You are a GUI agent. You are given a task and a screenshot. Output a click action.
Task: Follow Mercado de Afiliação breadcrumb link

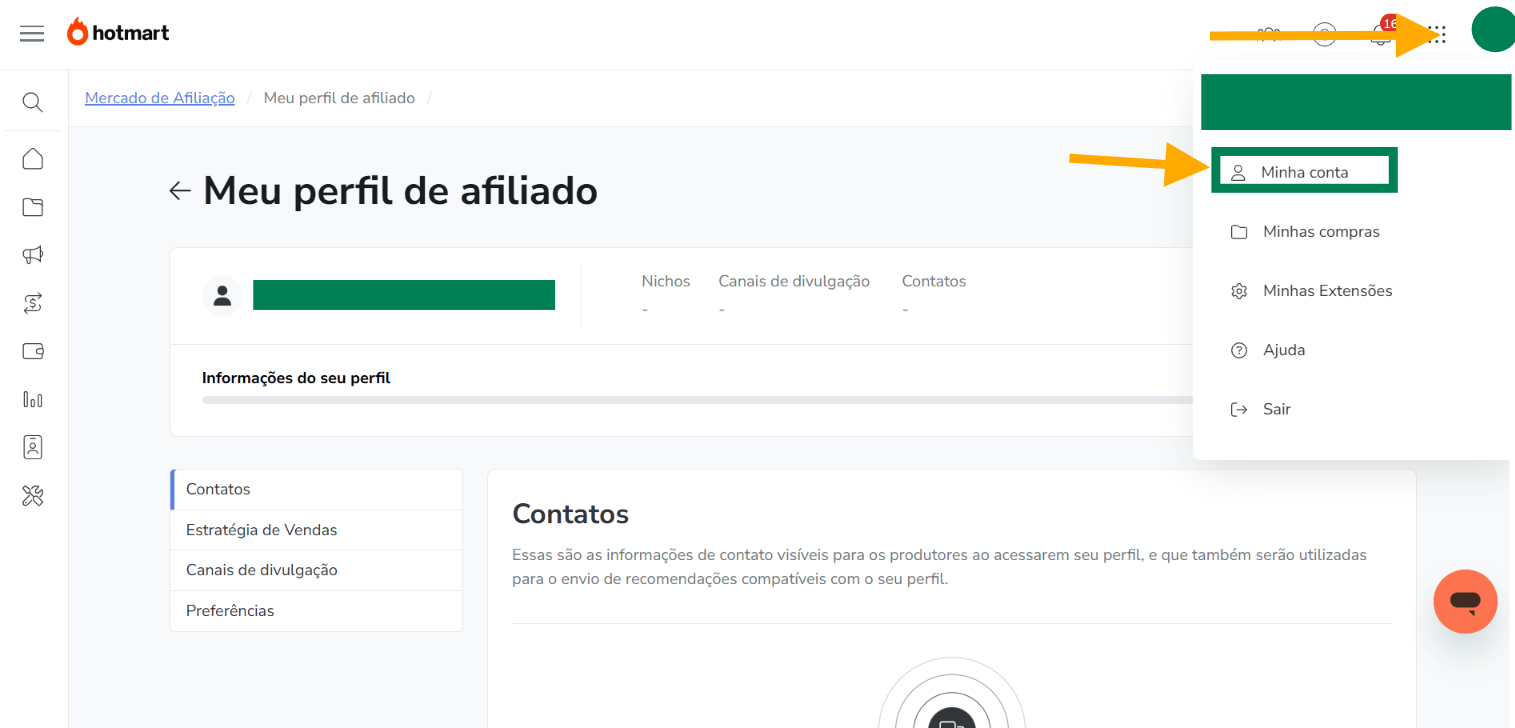pyautogui.click(x=160, y=98)
